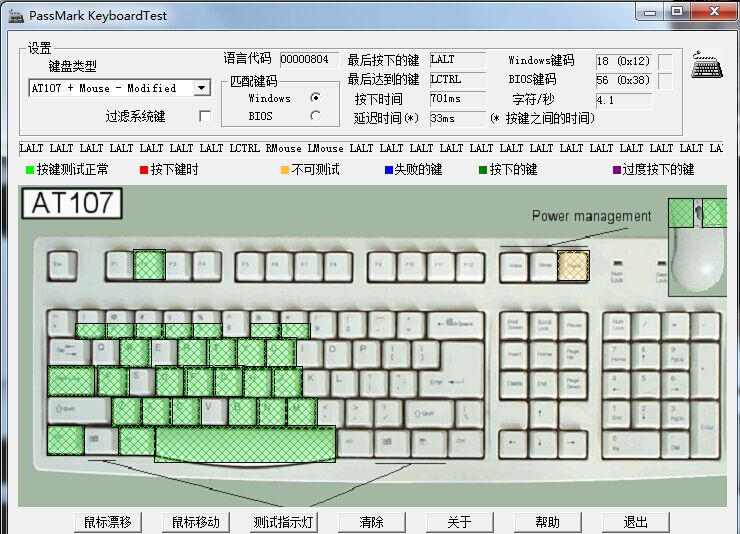Click the K key on the keyboard image
Screen dimensions: 740x534
tap(316, 382)
